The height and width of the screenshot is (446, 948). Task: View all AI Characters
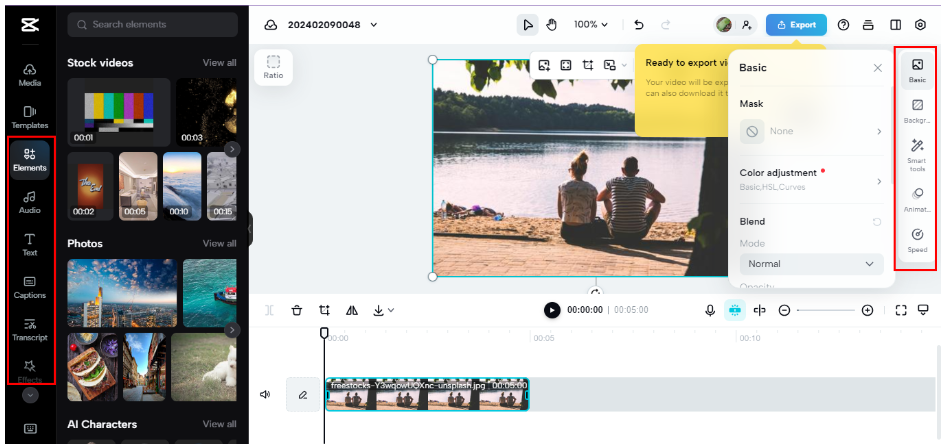(219, 424)
